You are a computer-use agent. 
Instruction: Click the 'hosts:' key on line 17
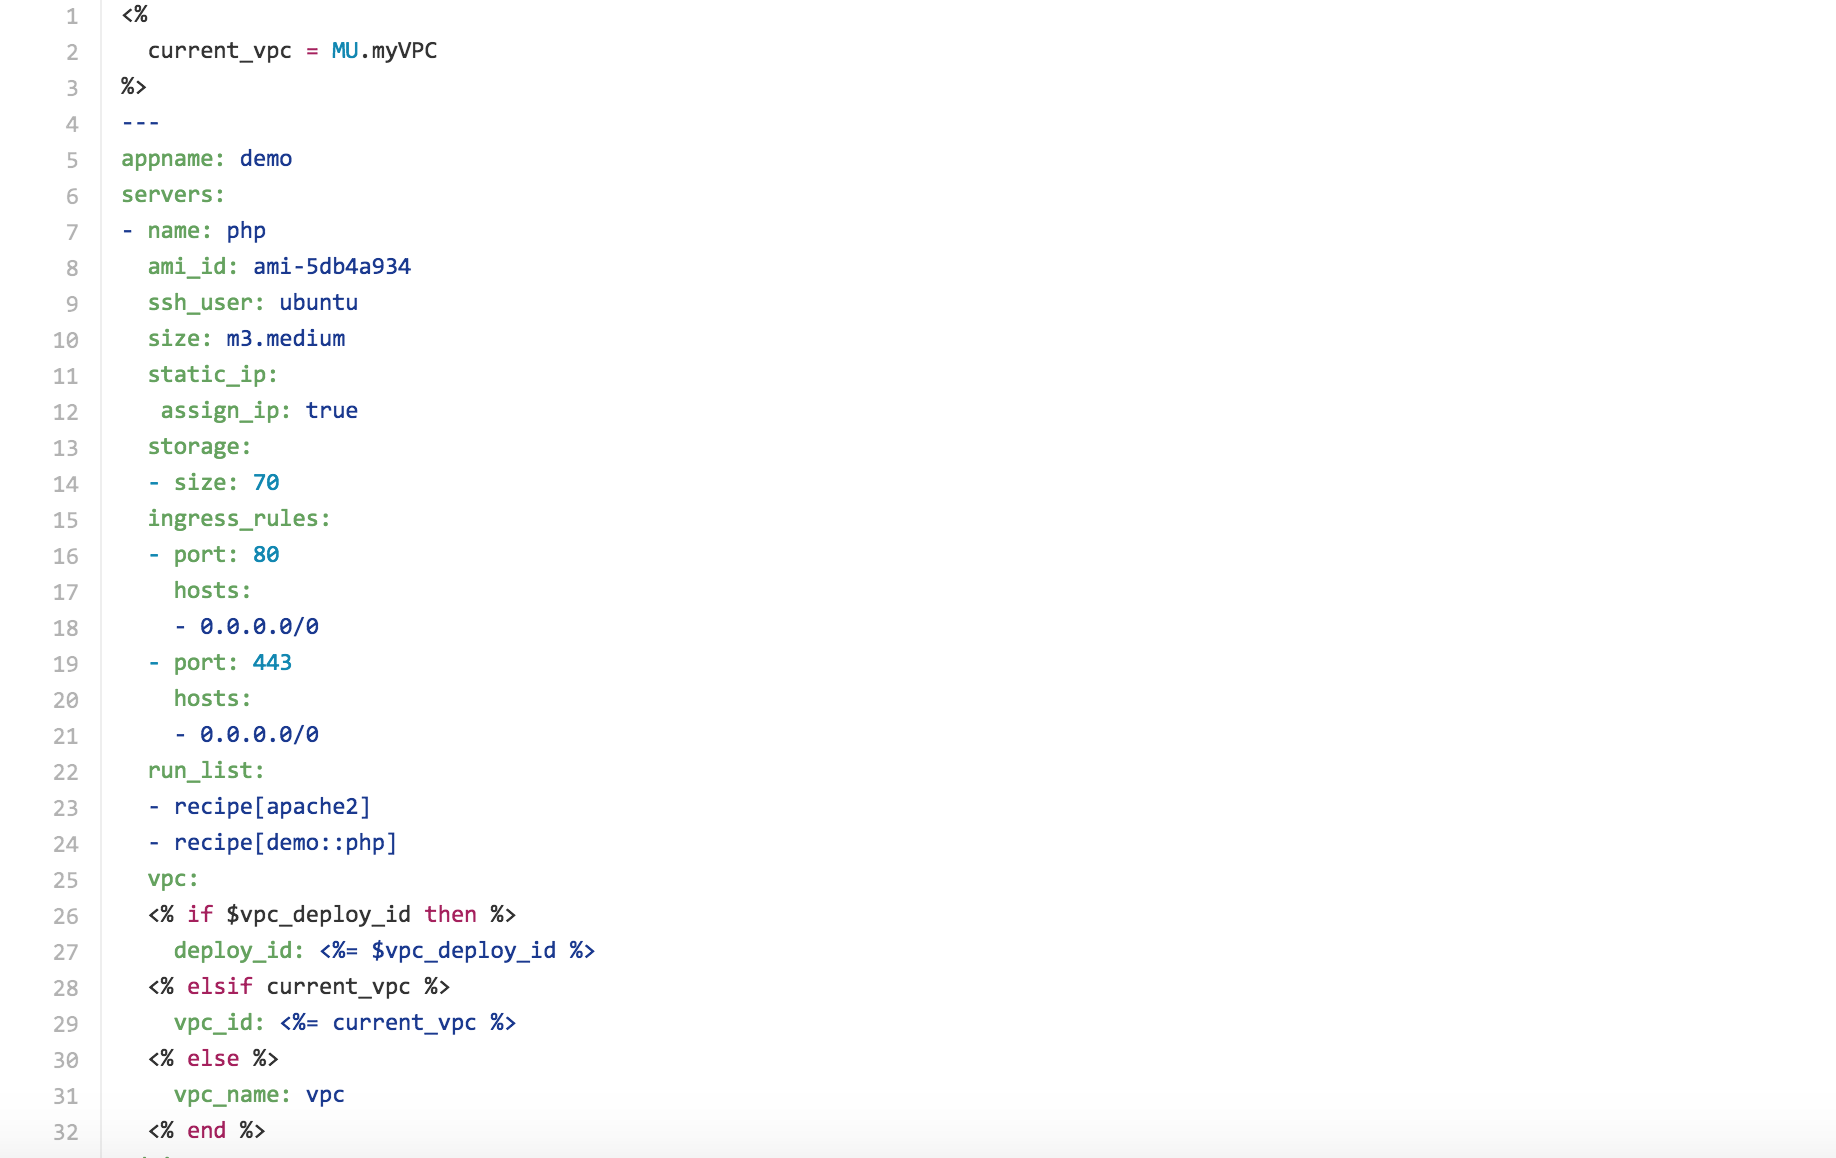213,591
